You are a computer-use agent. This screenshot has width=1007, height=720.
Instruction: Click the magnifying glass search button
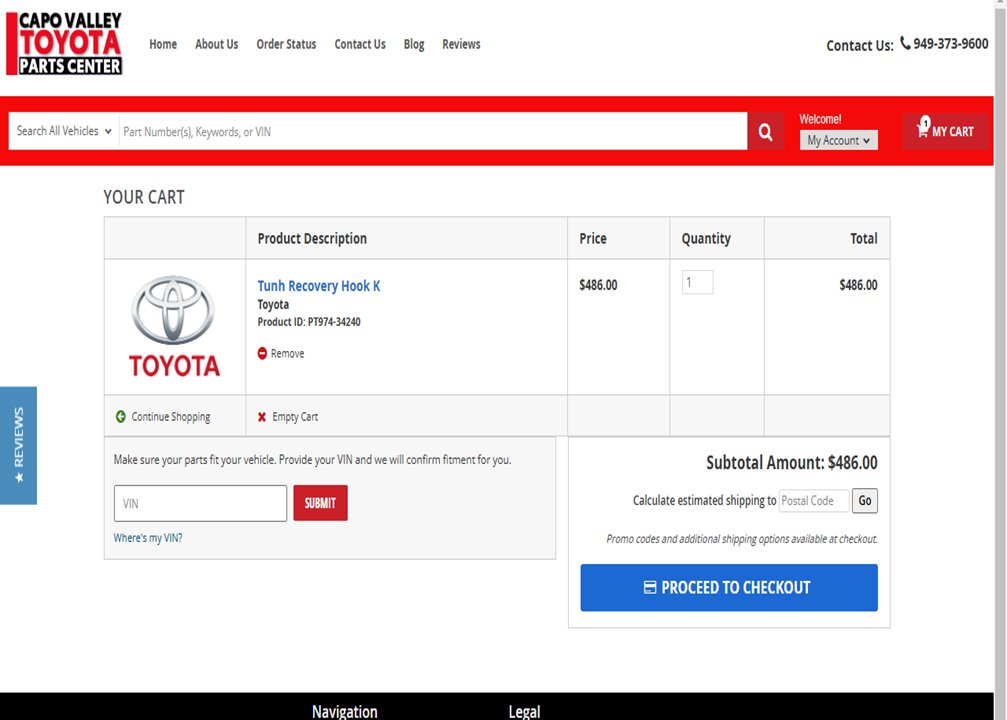coord(765,132)
